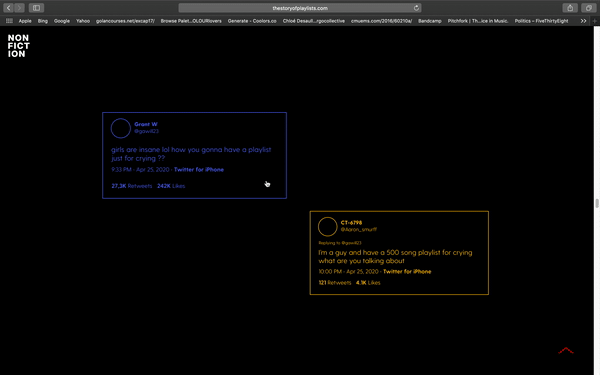600x375 pixels.
Task: Open the golancourses.net bookmark
Action: point(125,21)
